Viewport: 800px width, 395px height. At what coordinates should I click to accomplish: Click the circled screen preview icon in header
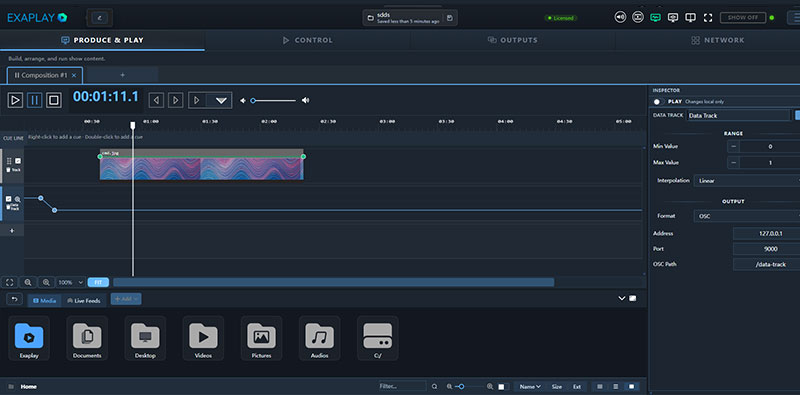coord(638,18)
